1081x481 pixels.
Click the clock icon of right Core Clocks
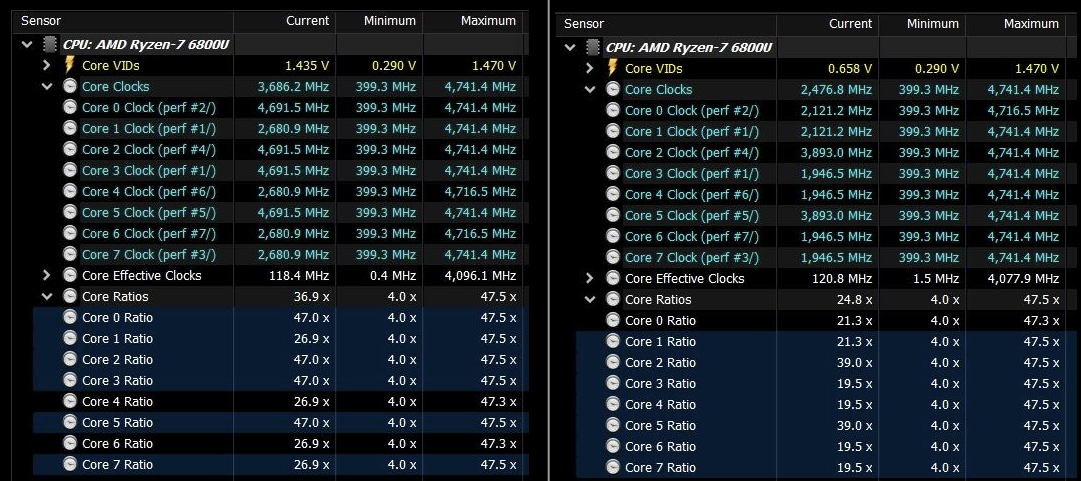tap(613, 90)
